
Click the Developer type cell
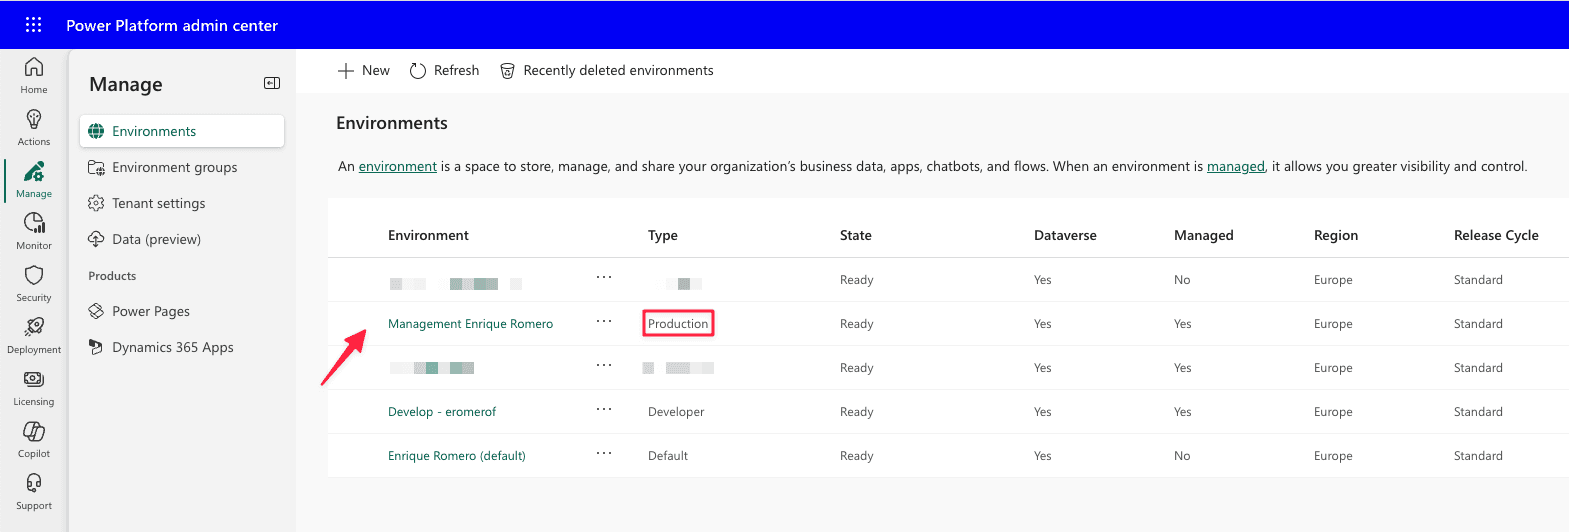click(x=676, y=412)
